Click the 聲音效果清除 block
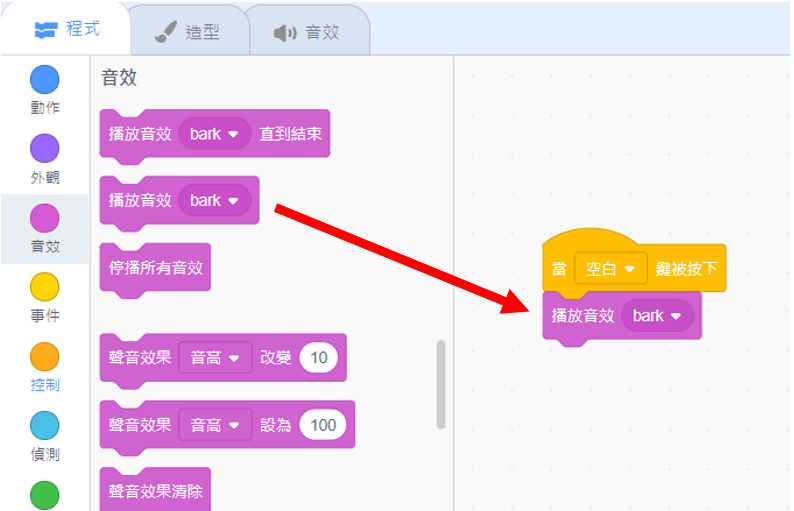Image resolution: width=794 pixels, height=511 pixels. tap(155, 490)
